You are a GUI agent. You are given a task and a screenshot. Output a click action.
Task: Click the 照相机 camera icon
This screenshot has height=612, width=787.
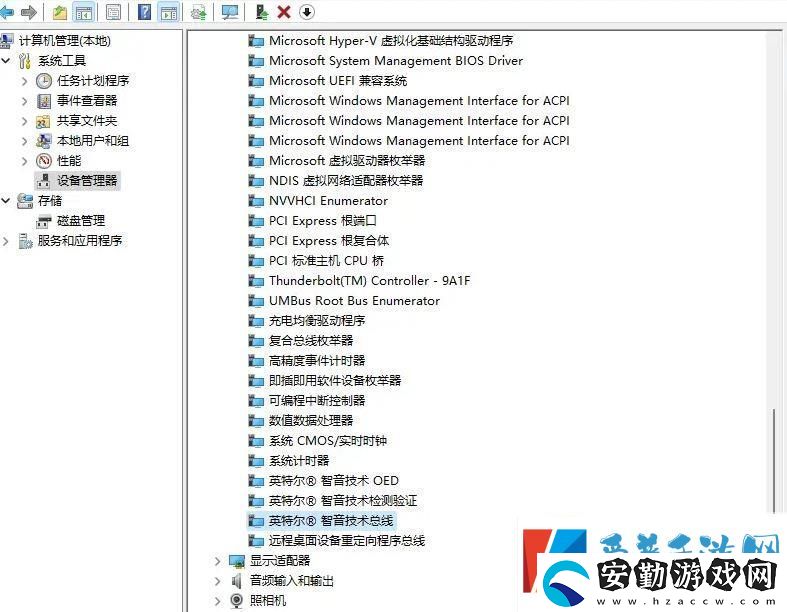pos(236,600)
